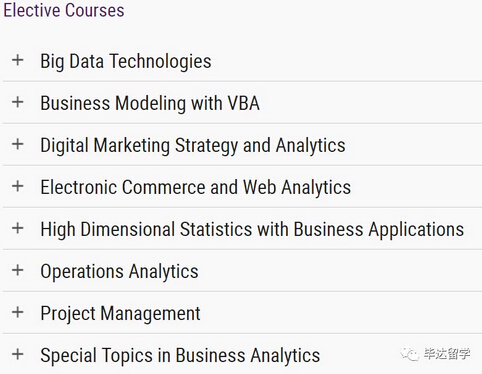Expand Special Topics in Business Analytics title
Screen dimensions: 482x374
tap(180, 356)
